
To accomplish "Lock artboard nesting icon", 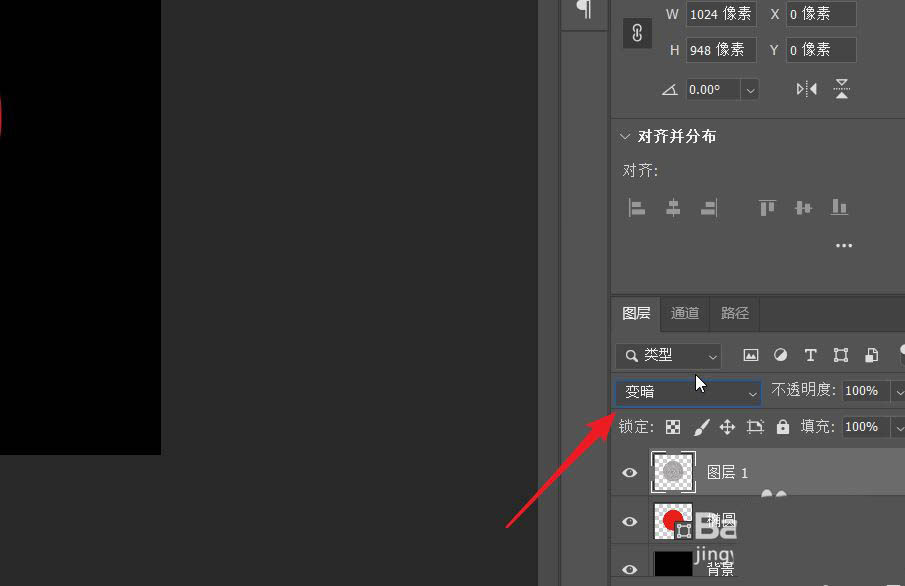I will point(755,427).
